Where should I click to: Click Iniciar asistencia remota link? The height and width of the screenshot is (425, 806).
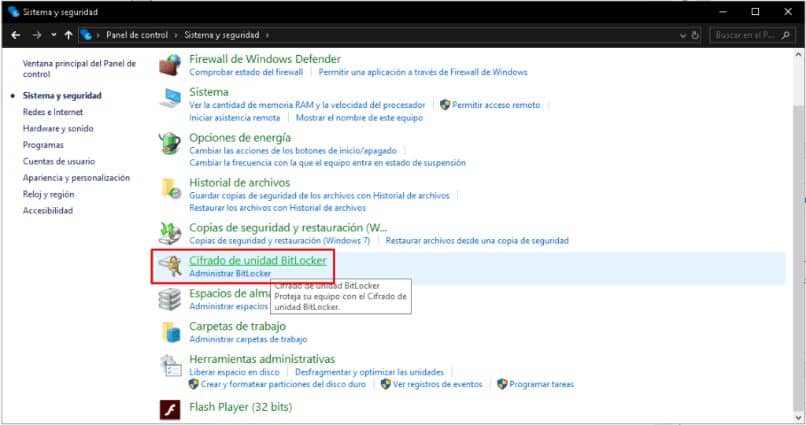coord(234,118)
